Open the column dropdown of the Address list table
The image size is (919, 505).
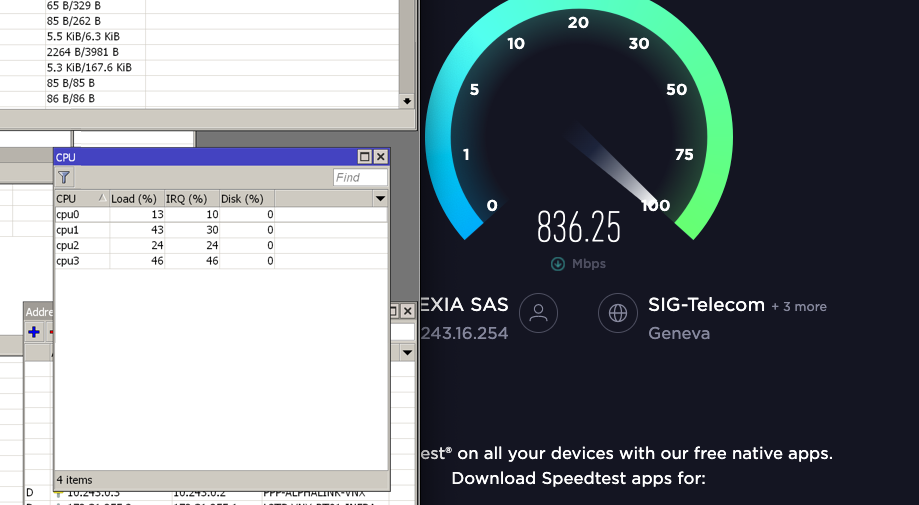pyautogui.click(x=407, y=352)
